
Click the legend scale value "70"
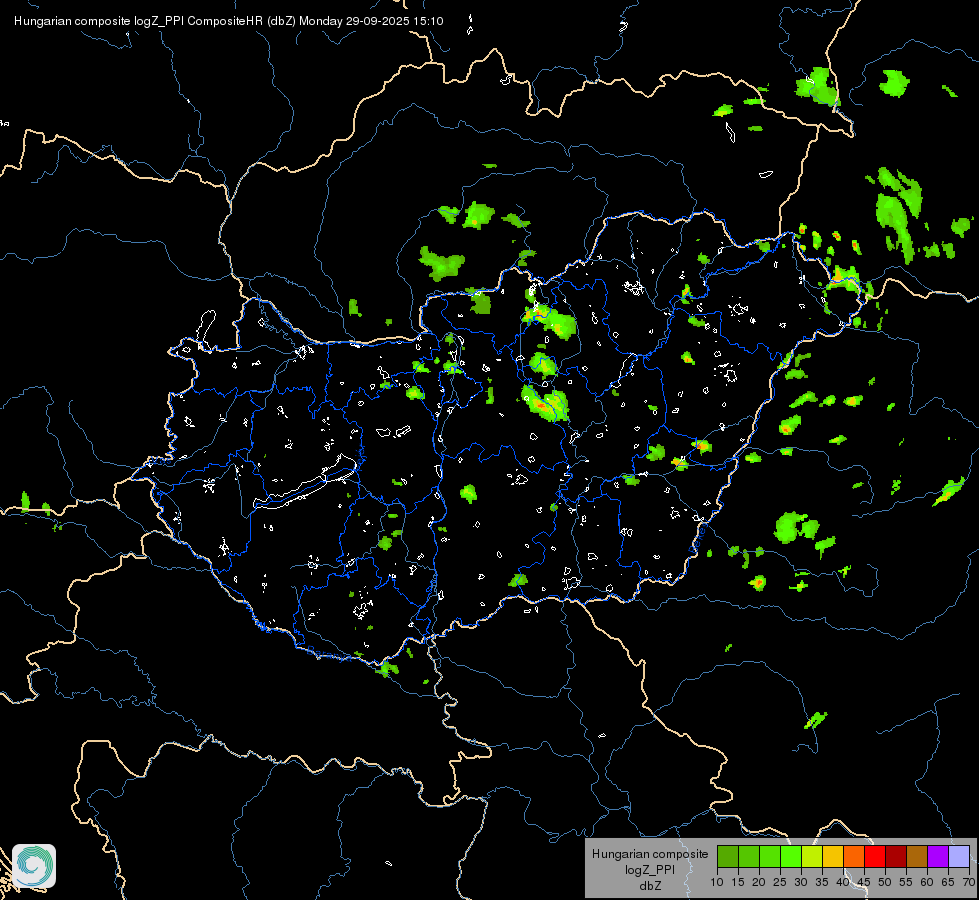(969, 882)
